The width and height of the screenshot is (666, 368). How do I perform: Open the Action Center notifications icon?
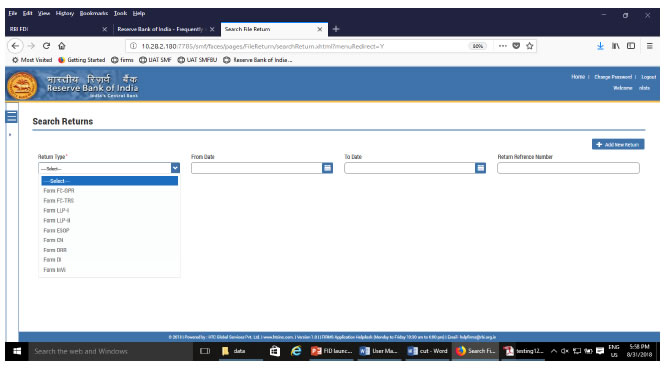[x=600, y=351]
